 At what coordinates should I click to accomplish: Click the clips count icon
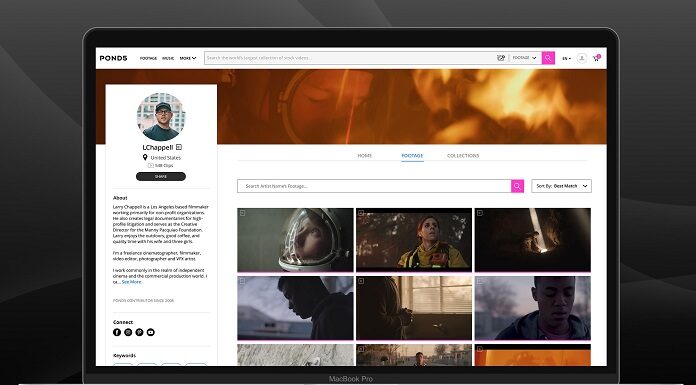tap(150, 165)
